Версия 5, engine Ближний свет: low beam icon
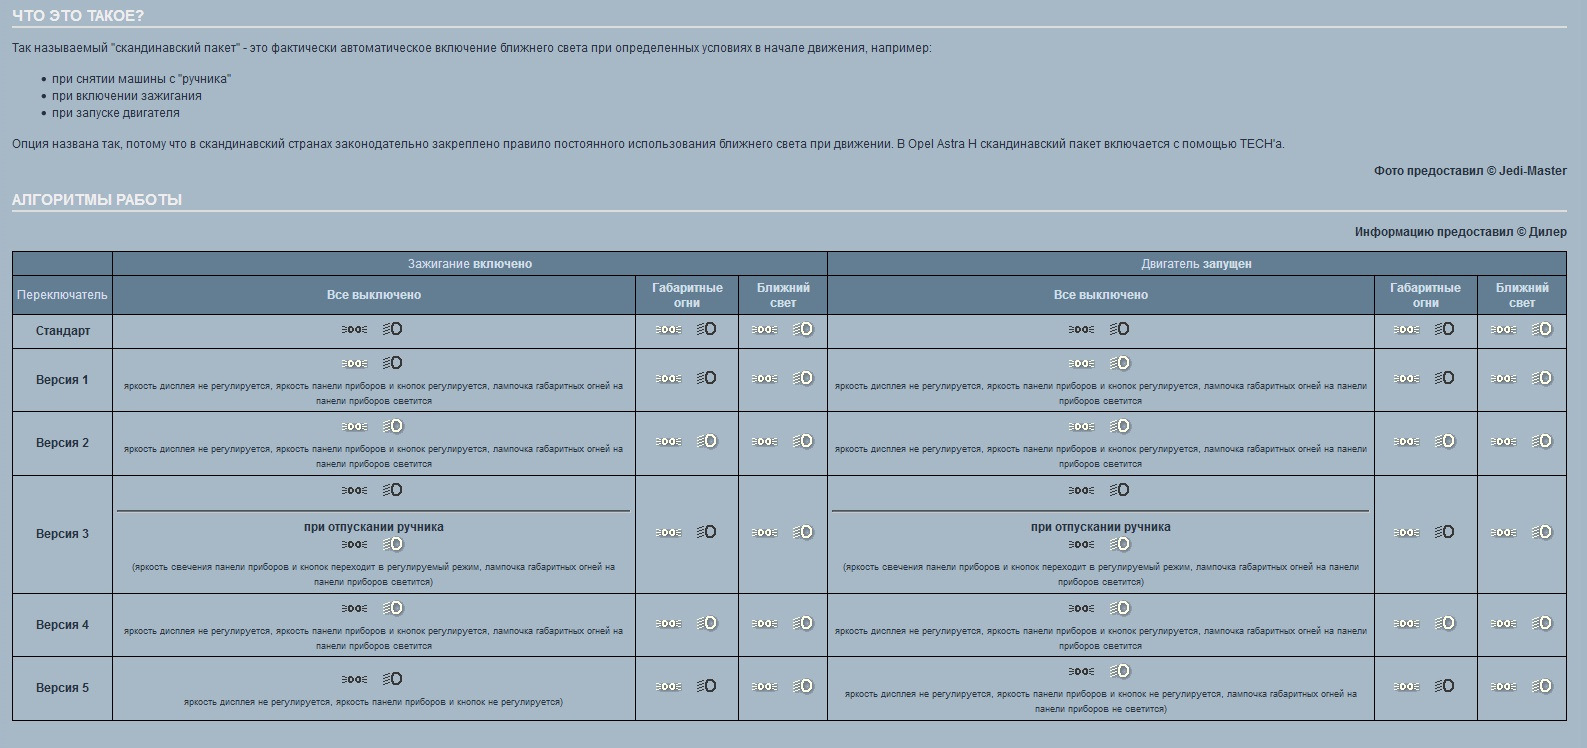 point(1542,686)
